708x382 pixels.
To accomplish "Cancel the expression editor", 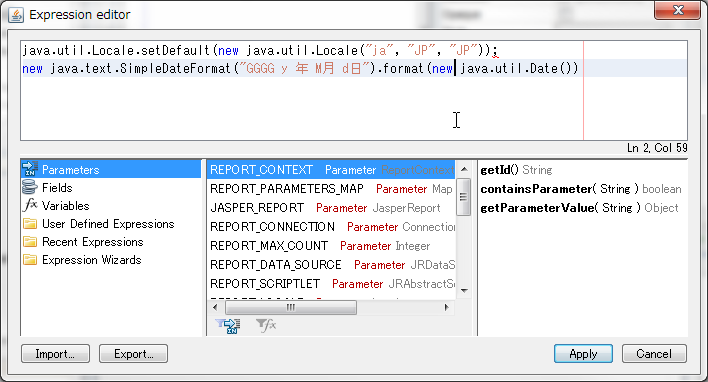I will (654, 354).
